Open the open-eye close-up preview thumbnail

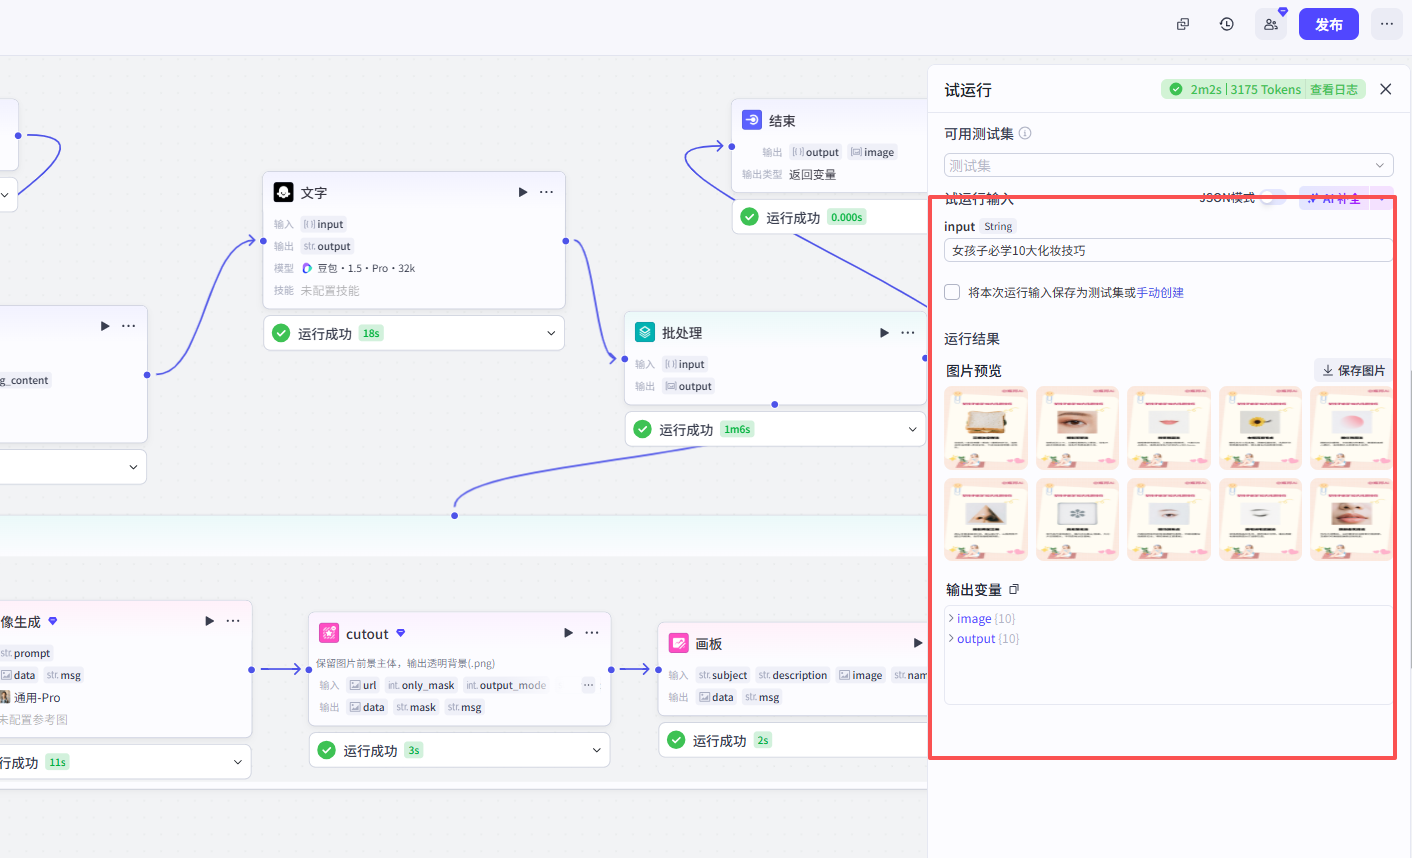coord(1077,428)
